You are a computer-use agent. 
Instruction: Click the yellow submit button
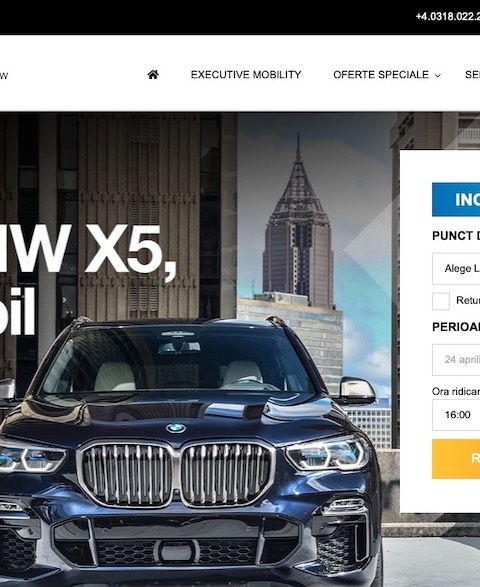456,459
